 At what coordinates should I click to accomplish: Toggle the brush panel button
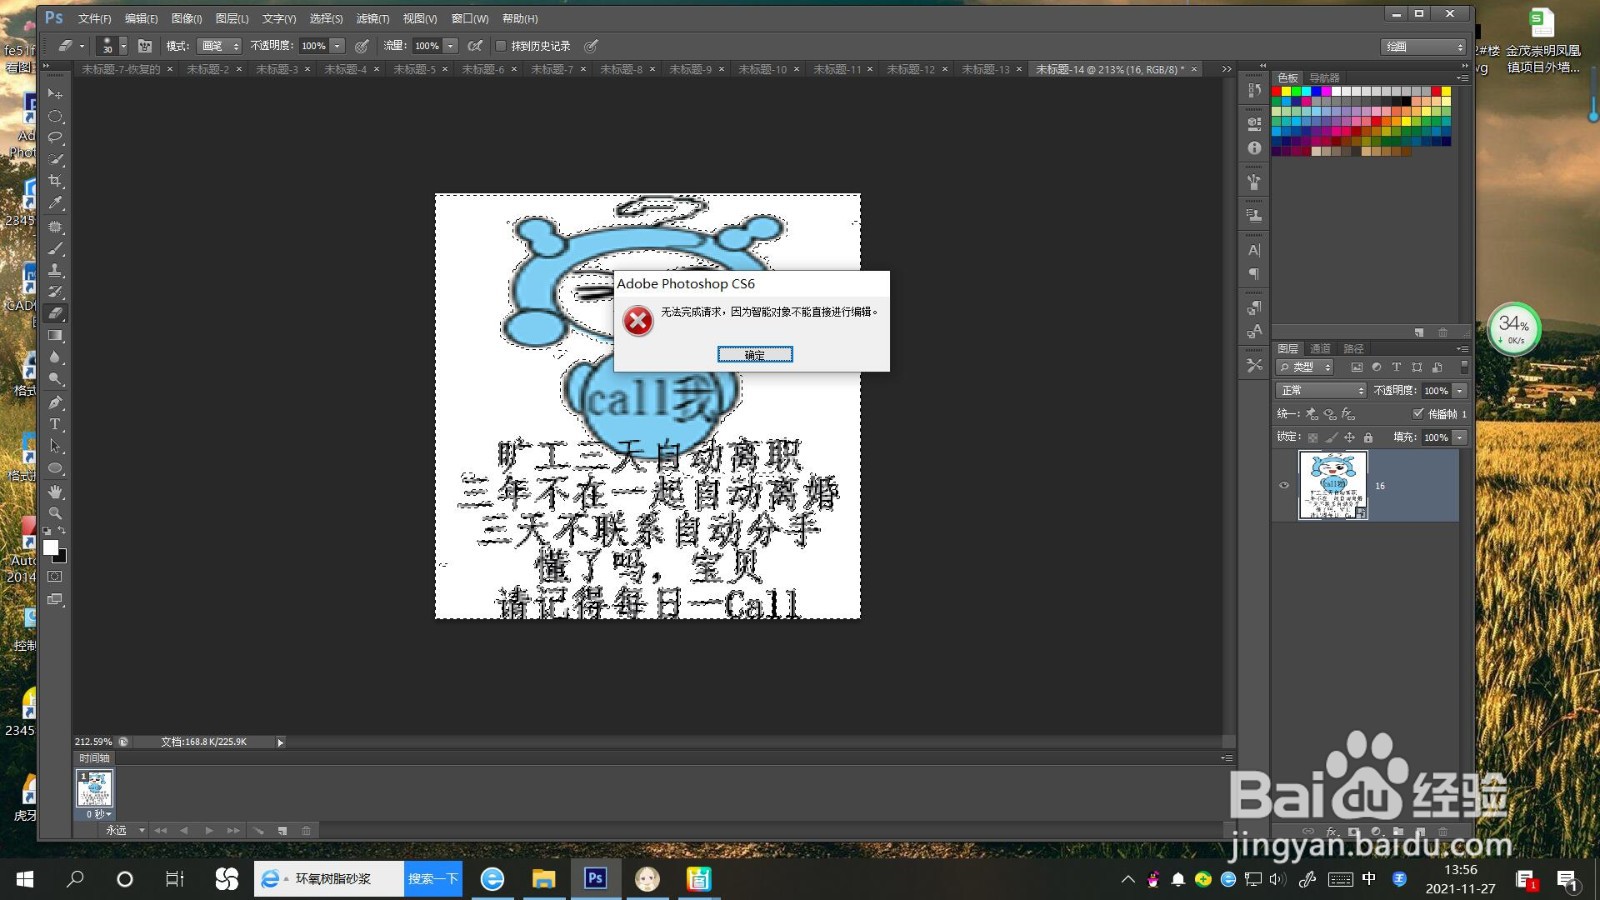point(145,46)
